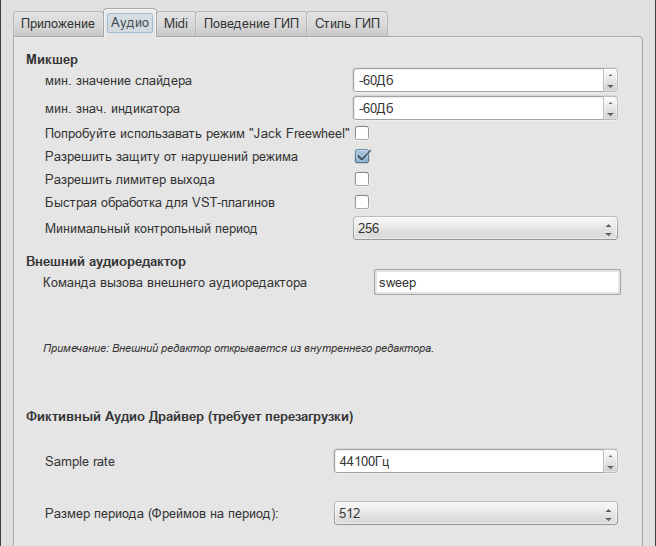Click the Sample rate field 44100Гц
This screenshot has width=656, height=546.
[469, 461]
